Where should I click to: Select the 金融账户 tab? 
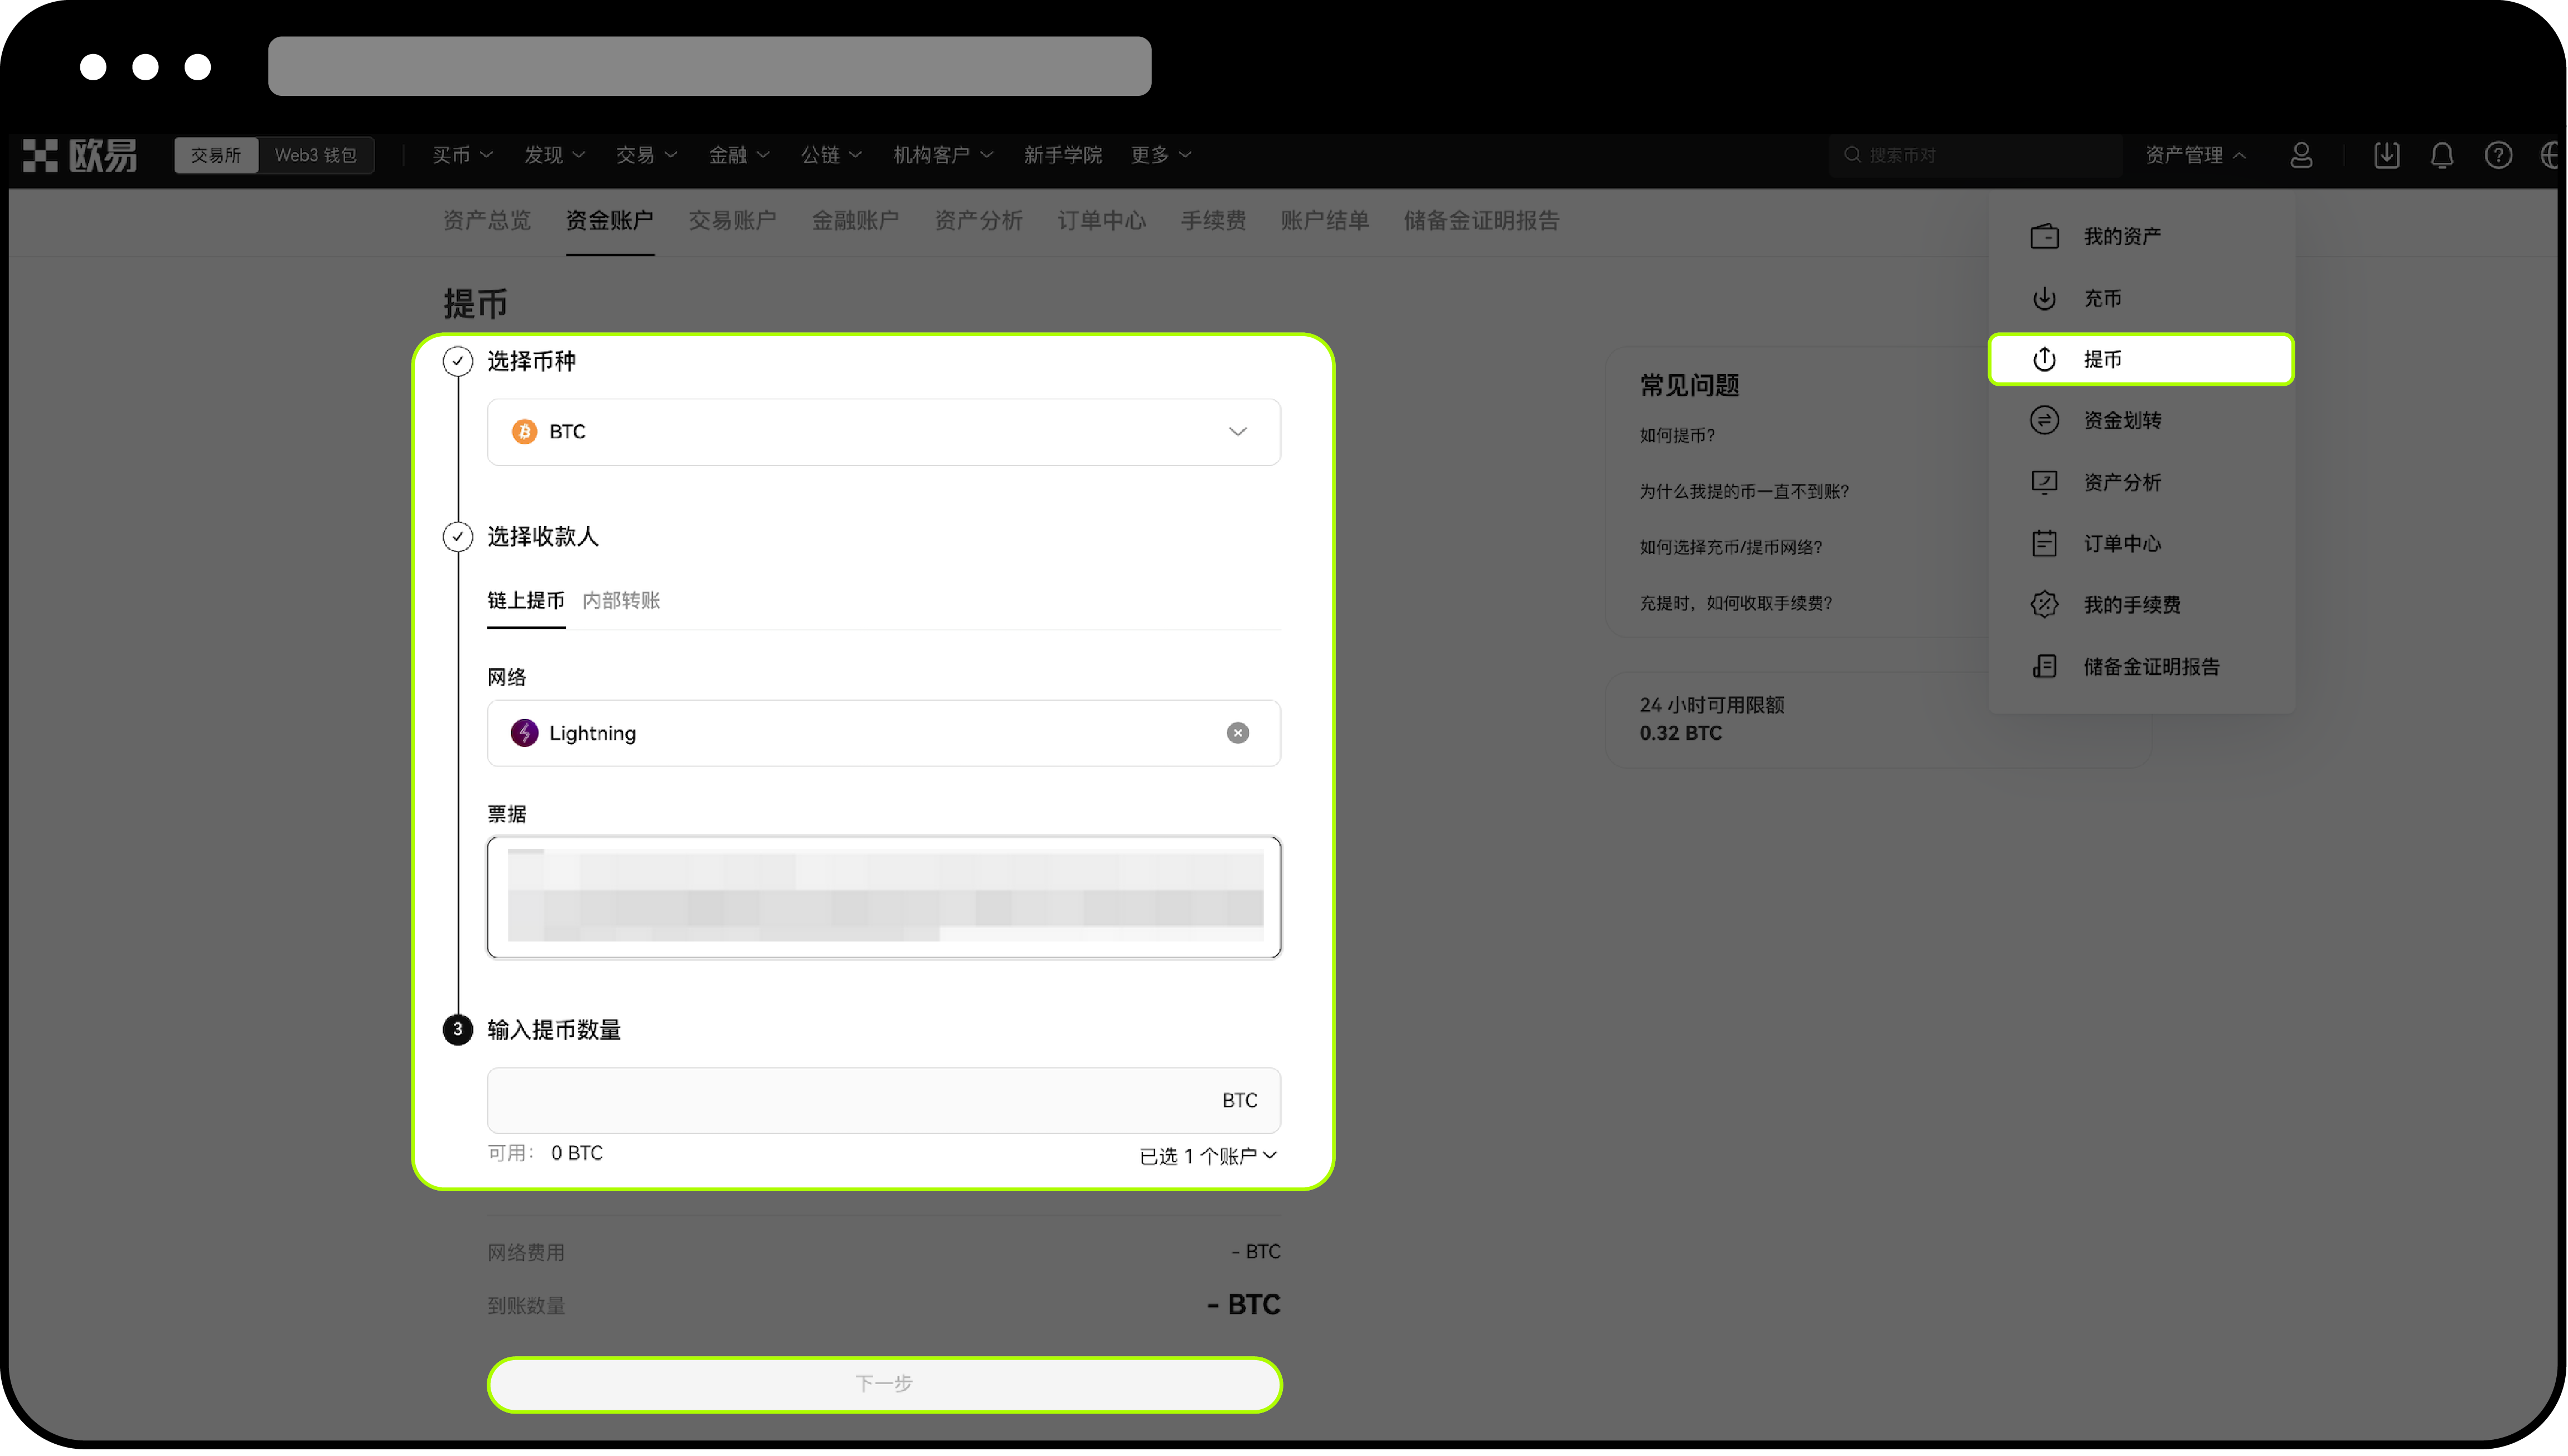[856, 221]
